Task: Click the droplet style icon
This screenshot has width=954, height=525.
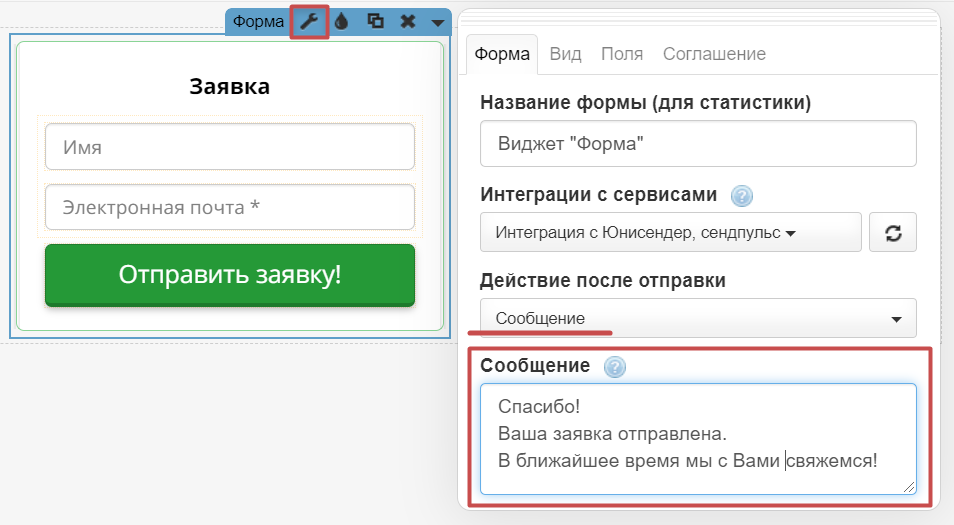Action: tap(341, 21)
